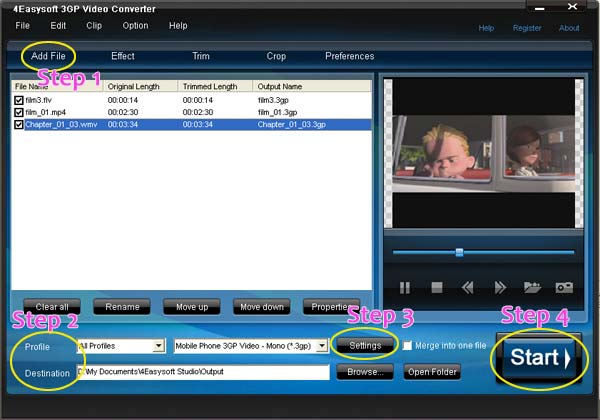Select the film3.flv row
600x420 pixels.
coord(191,100)
